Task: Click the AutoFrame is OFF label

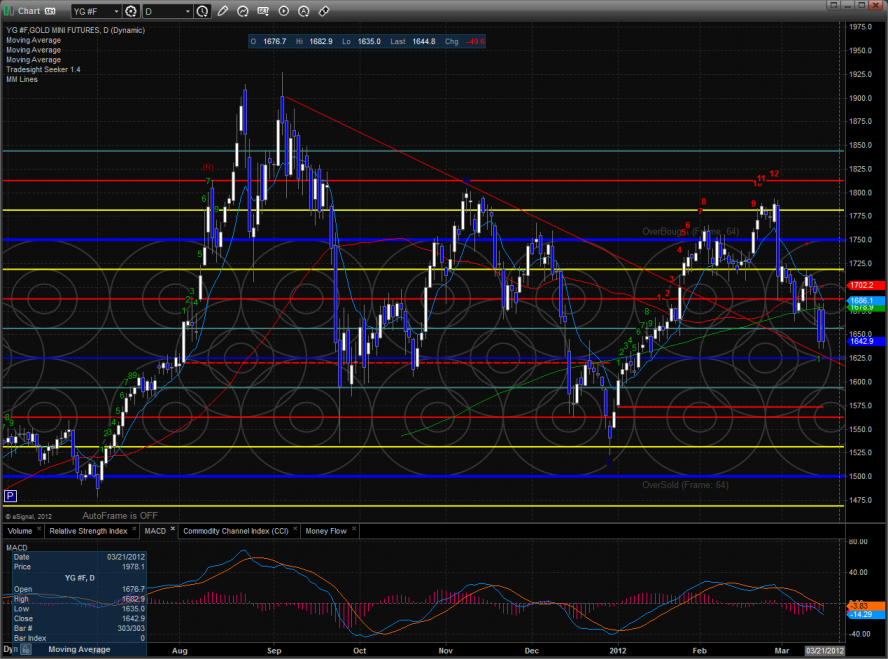Action: tap(119, 516)
